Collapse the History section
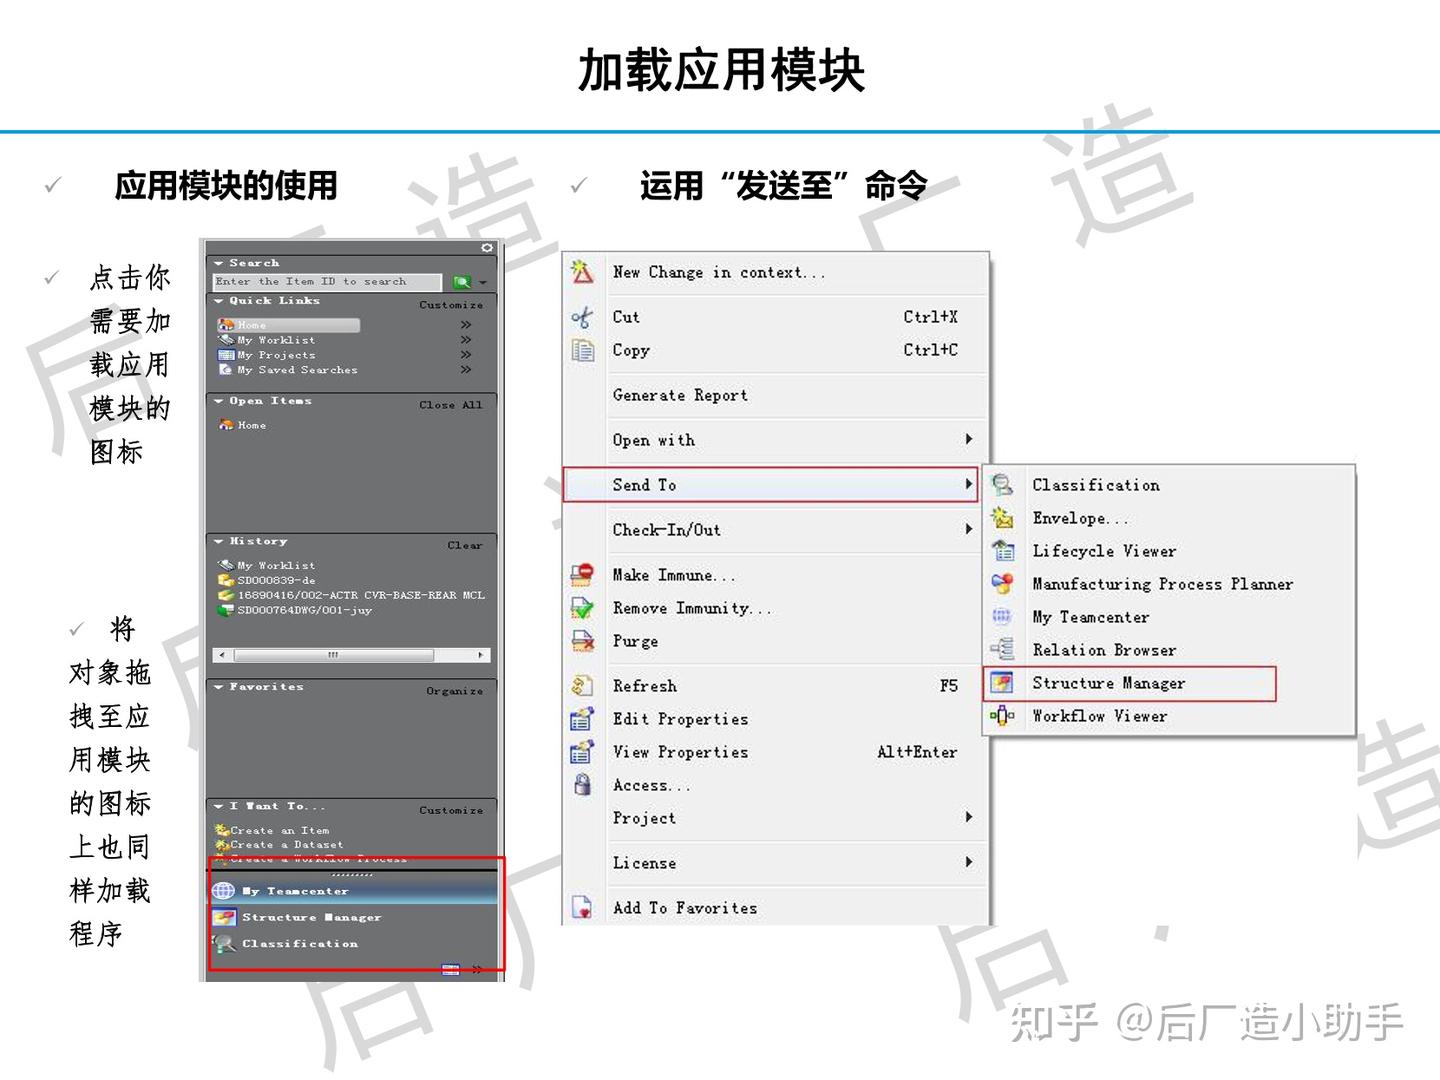This screenshot has height=1080, width=1440. [x=220, y=541]
